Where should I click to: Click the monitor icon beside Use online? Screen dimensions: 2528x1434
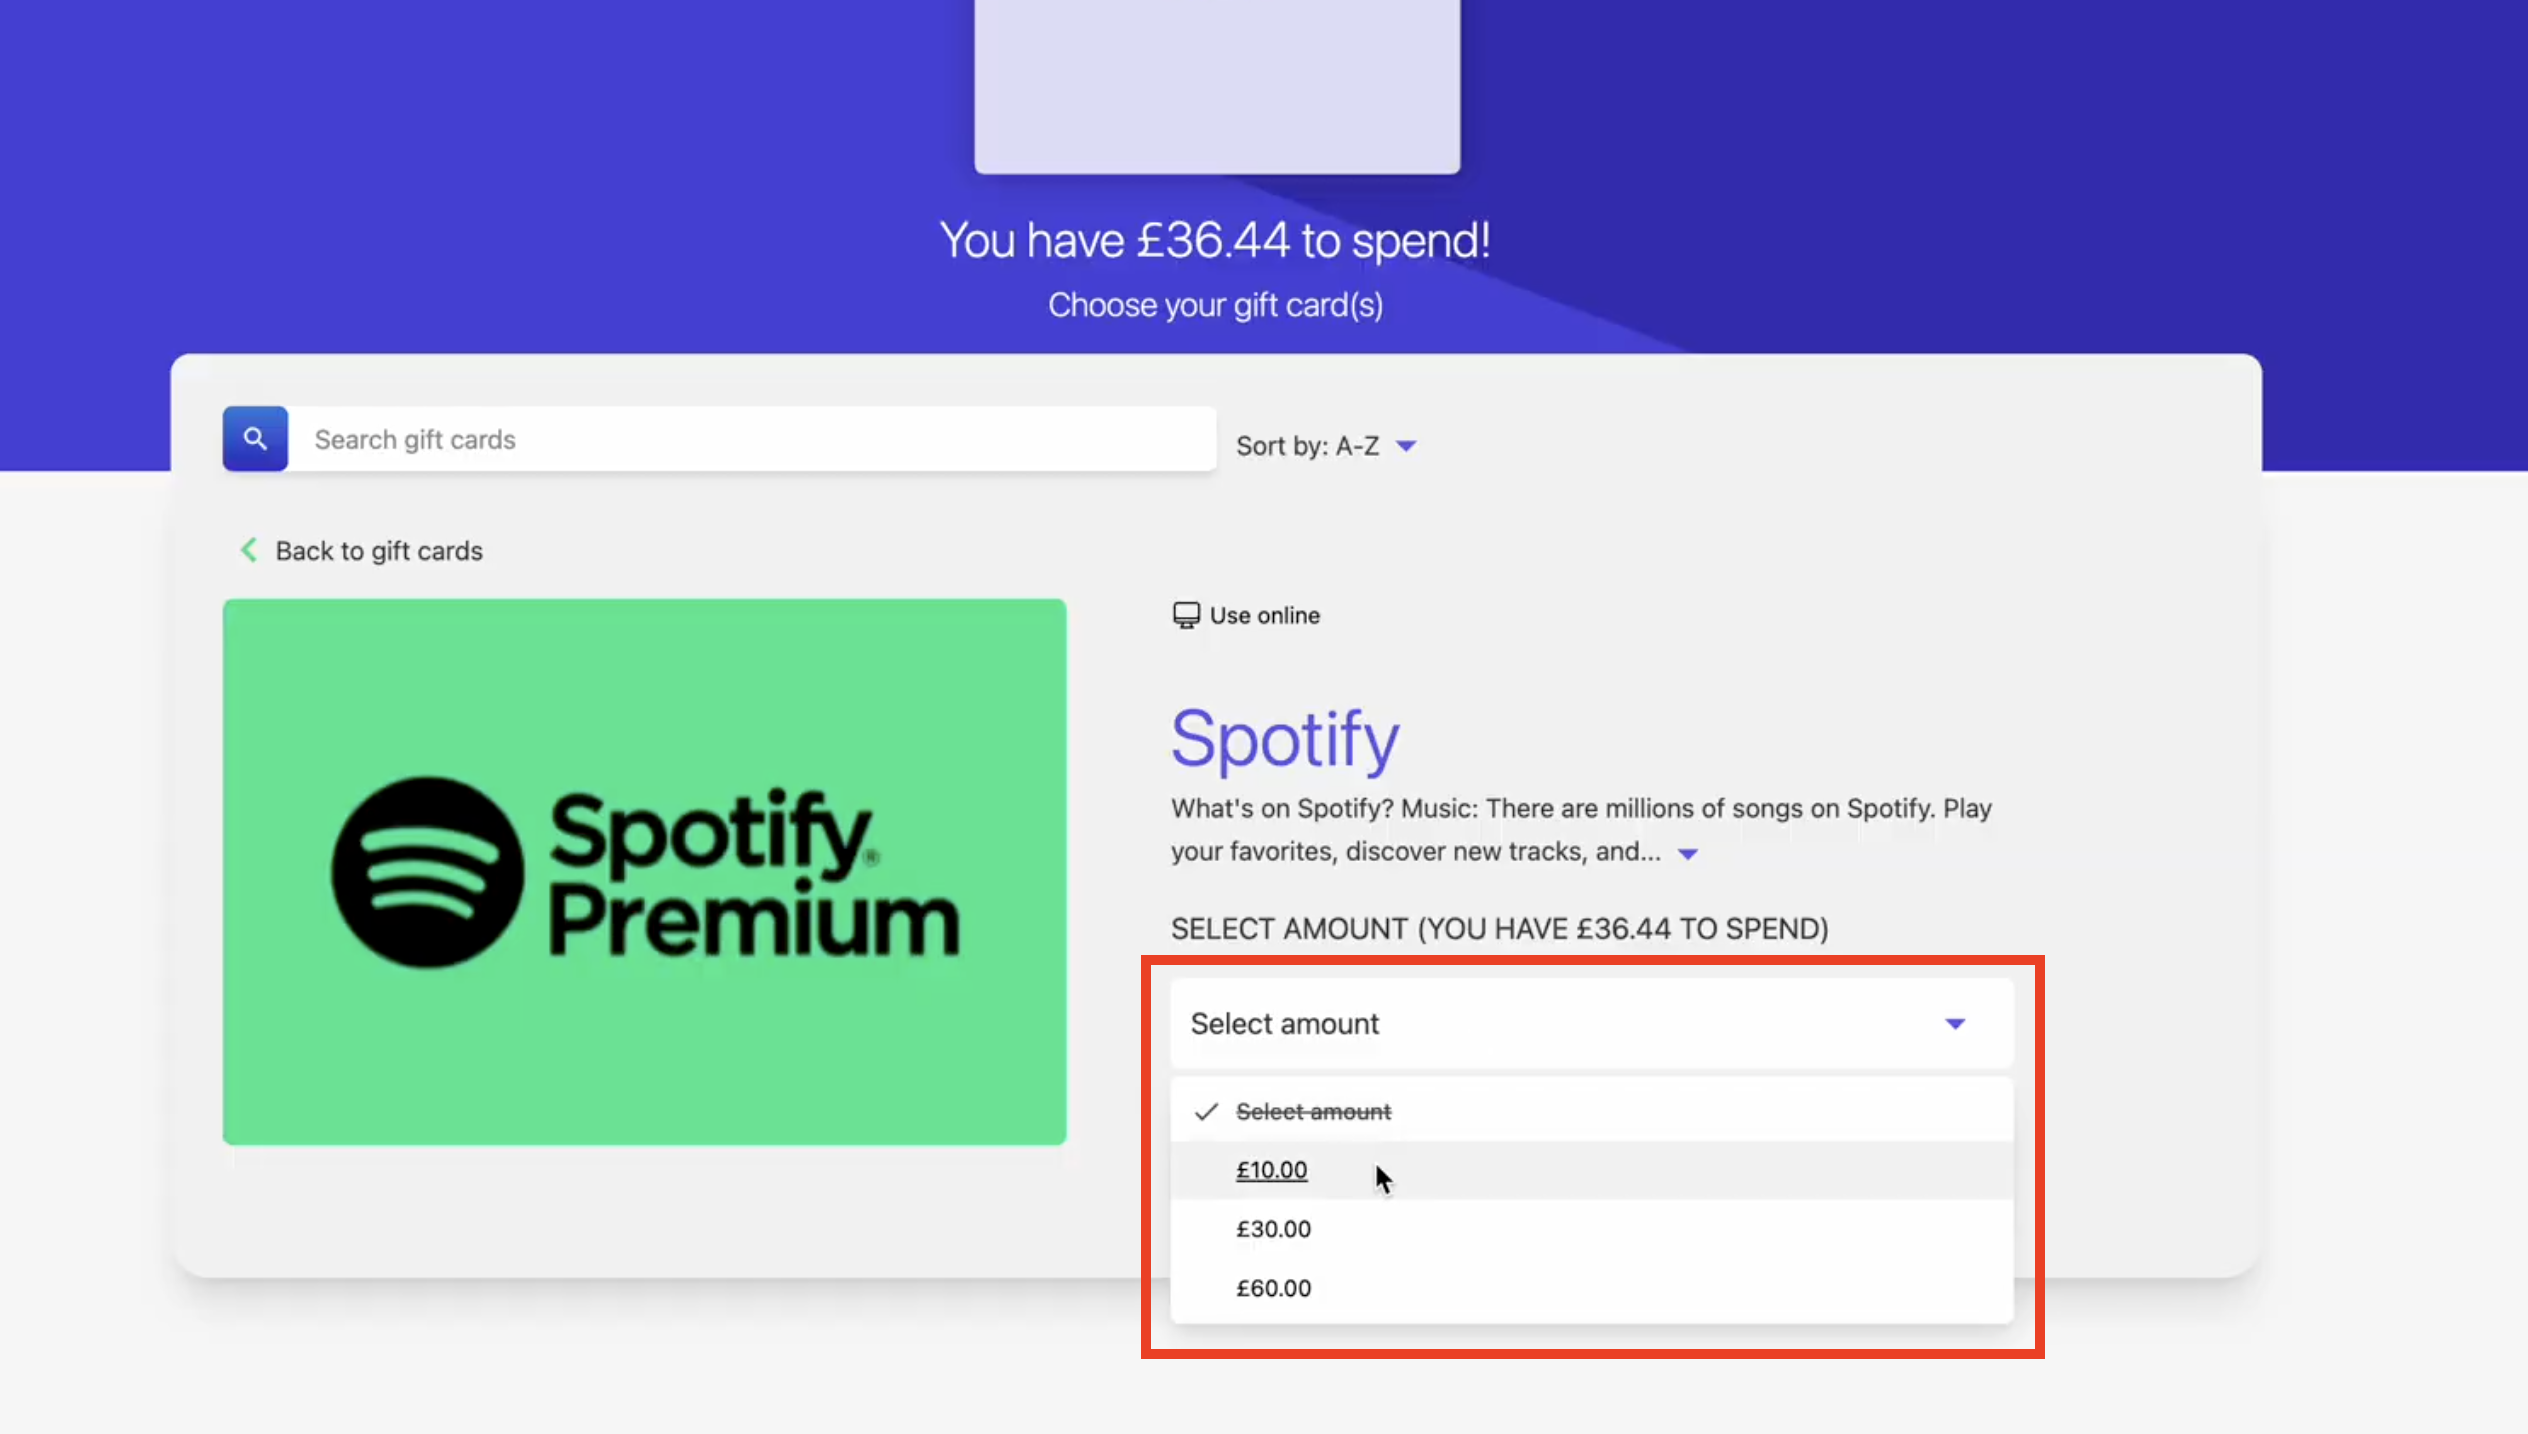[x=1186, y=615]
